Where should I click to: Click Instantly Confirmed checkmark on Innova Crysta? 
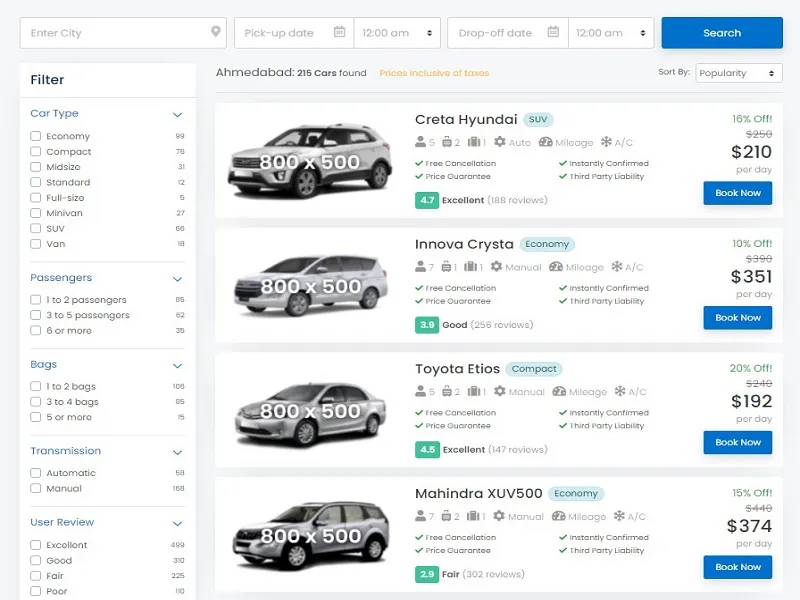tap(563, 288)
